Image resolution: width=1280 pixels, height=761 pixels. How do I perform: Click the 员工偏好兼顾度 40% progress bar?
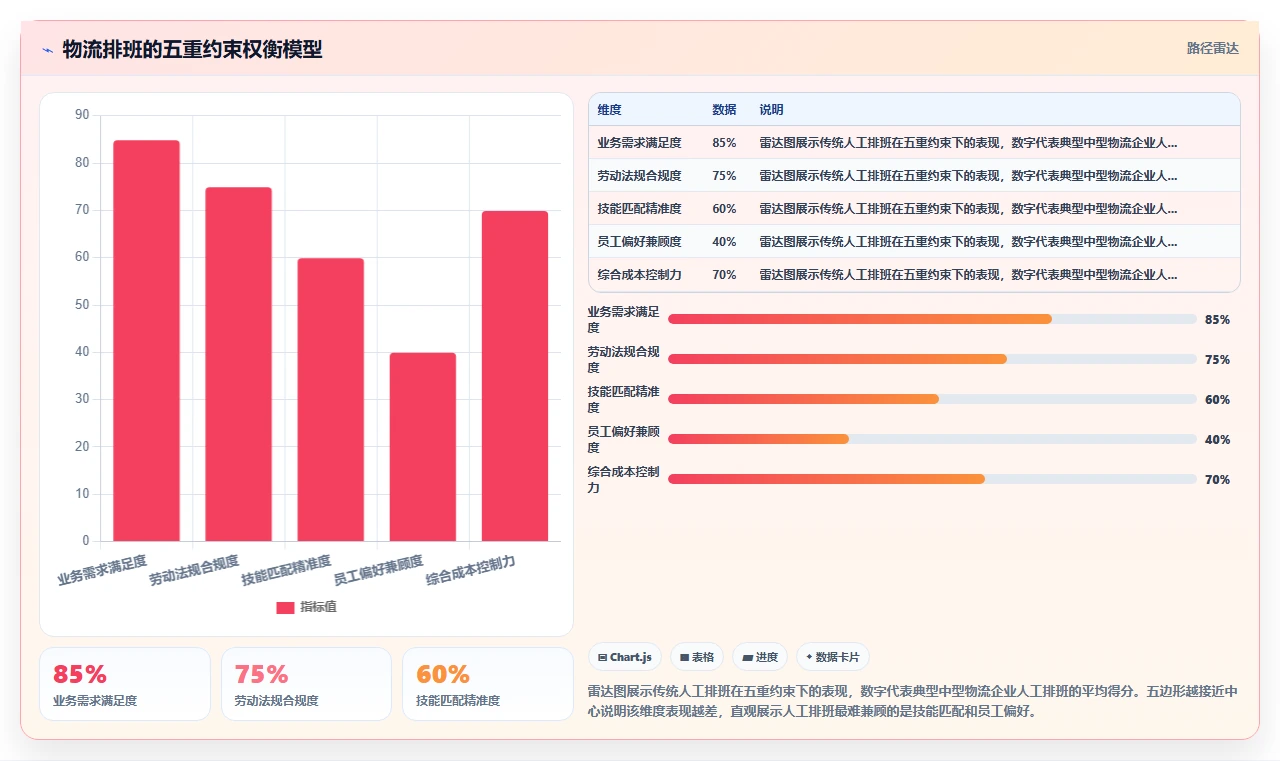pyautogui.click(x=932, y=439)
